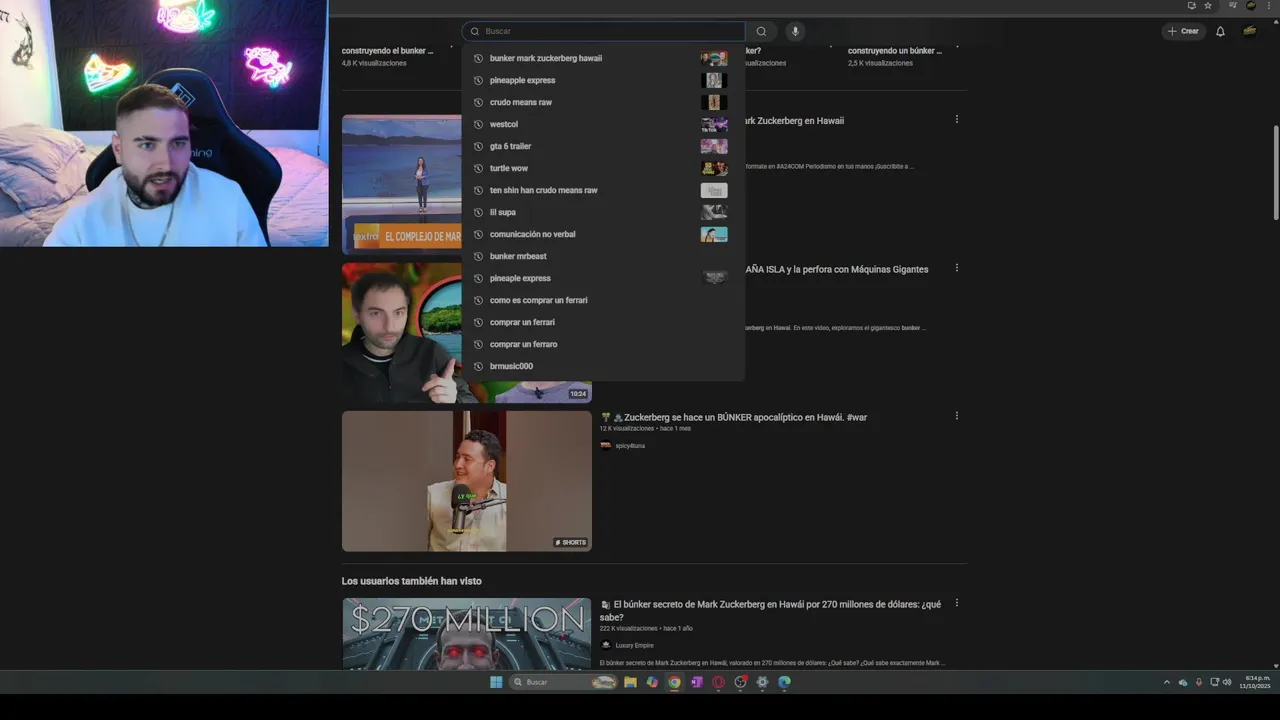Viewport: 1280px width, 720px height.
Task: Click thumbnail next to 'comunicación no verbal'
Action: click(x=714, y=234)
